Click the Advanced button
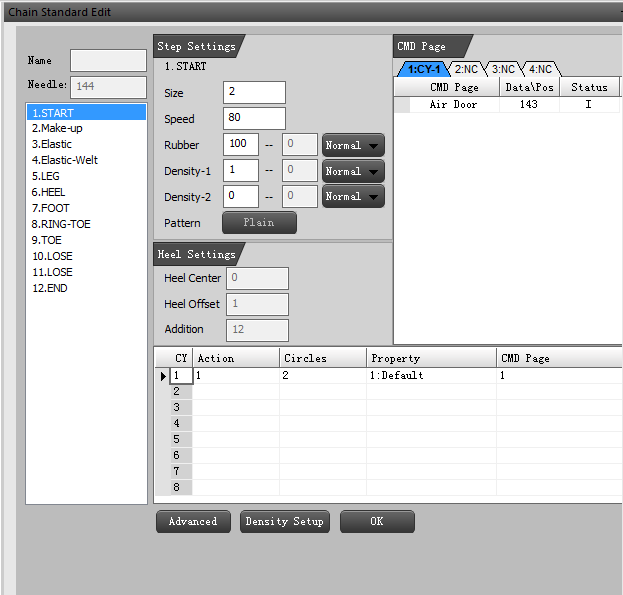The height and width of the screenshot is (595, 623). (x=193, y=522)
